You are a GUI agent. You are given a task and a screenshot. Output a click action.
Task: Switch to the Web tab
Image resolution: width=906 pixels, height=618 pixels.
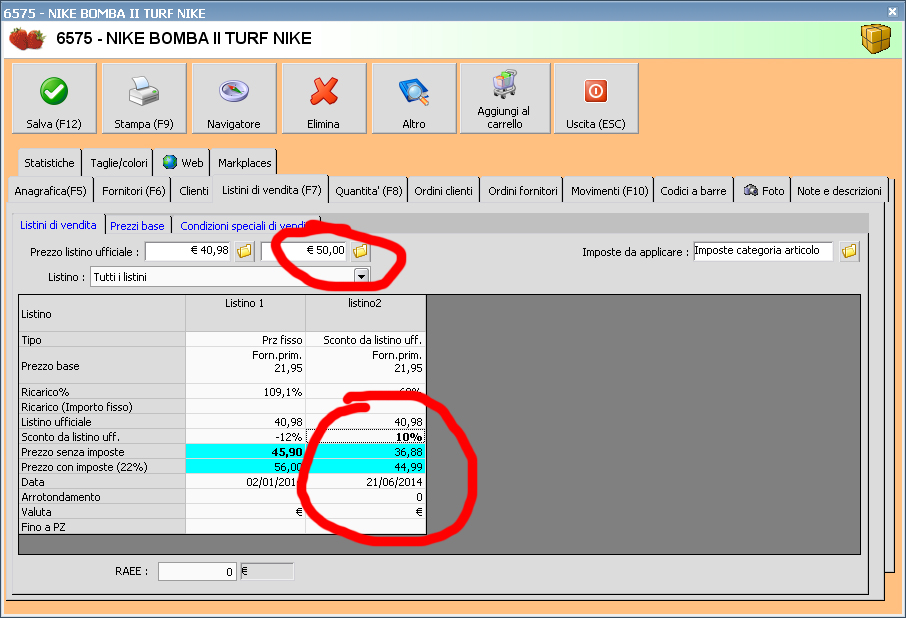coord(183,163)
